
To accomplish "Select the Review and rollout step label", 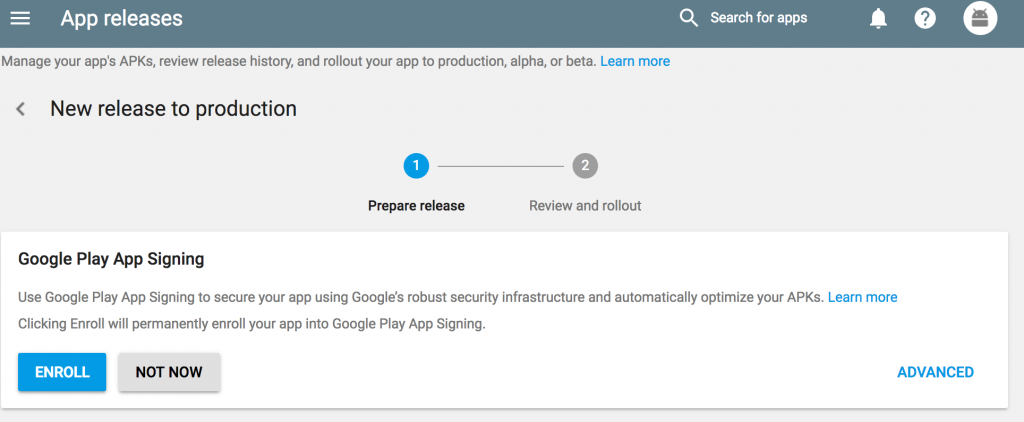I will pos(585,205).
